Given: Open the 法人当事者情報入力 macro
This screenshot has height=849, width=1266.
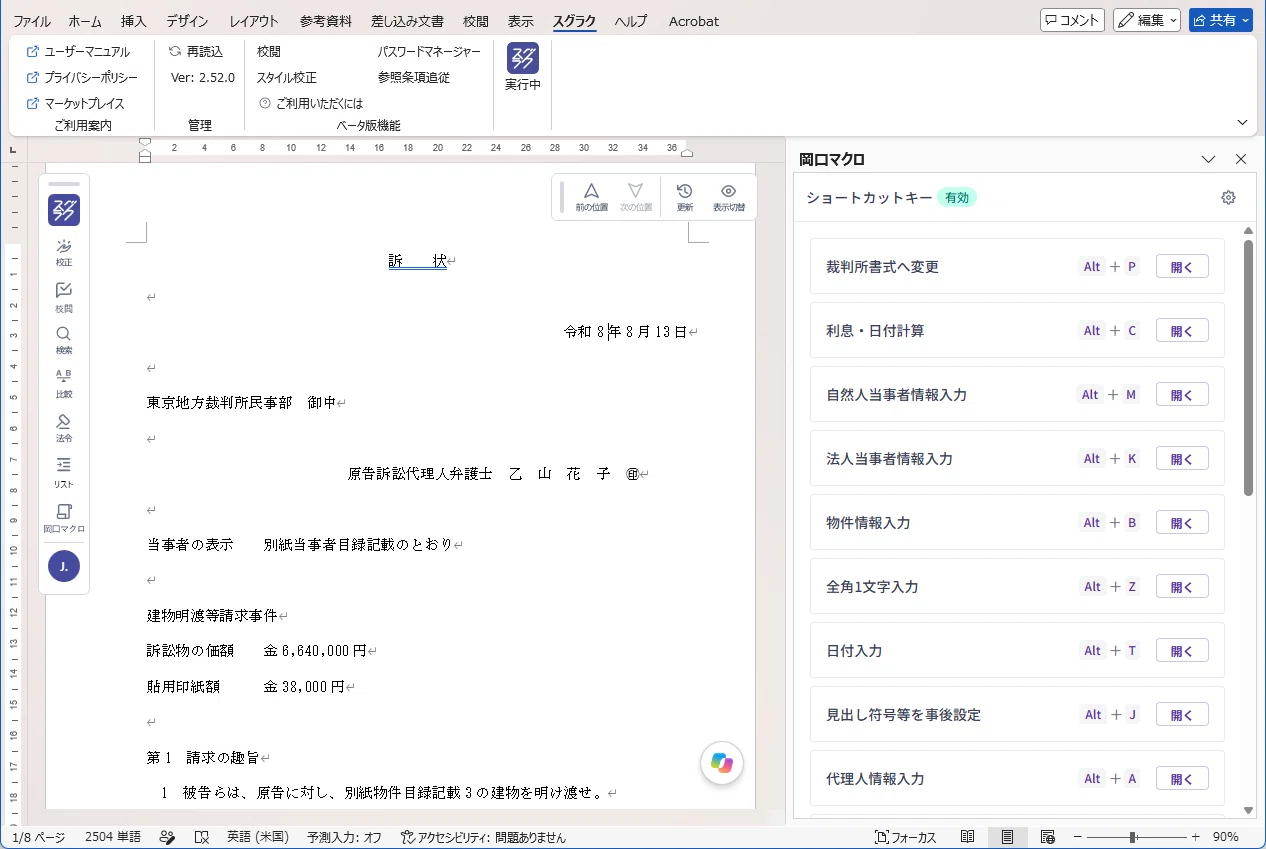Looking at the screenshot, I should (1182, 459).
